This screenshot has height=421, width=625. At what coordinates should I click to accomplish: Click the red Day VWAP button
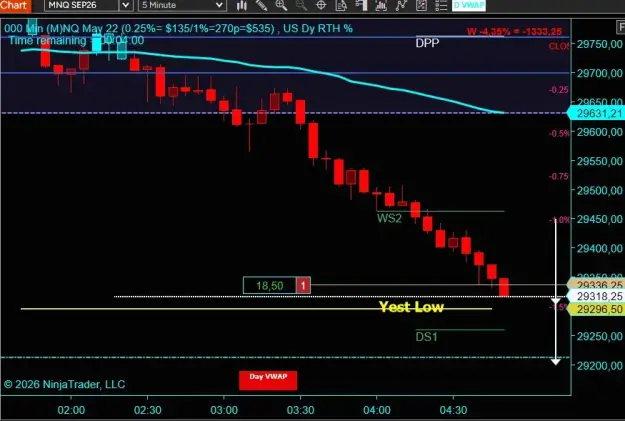coord(268,380)
